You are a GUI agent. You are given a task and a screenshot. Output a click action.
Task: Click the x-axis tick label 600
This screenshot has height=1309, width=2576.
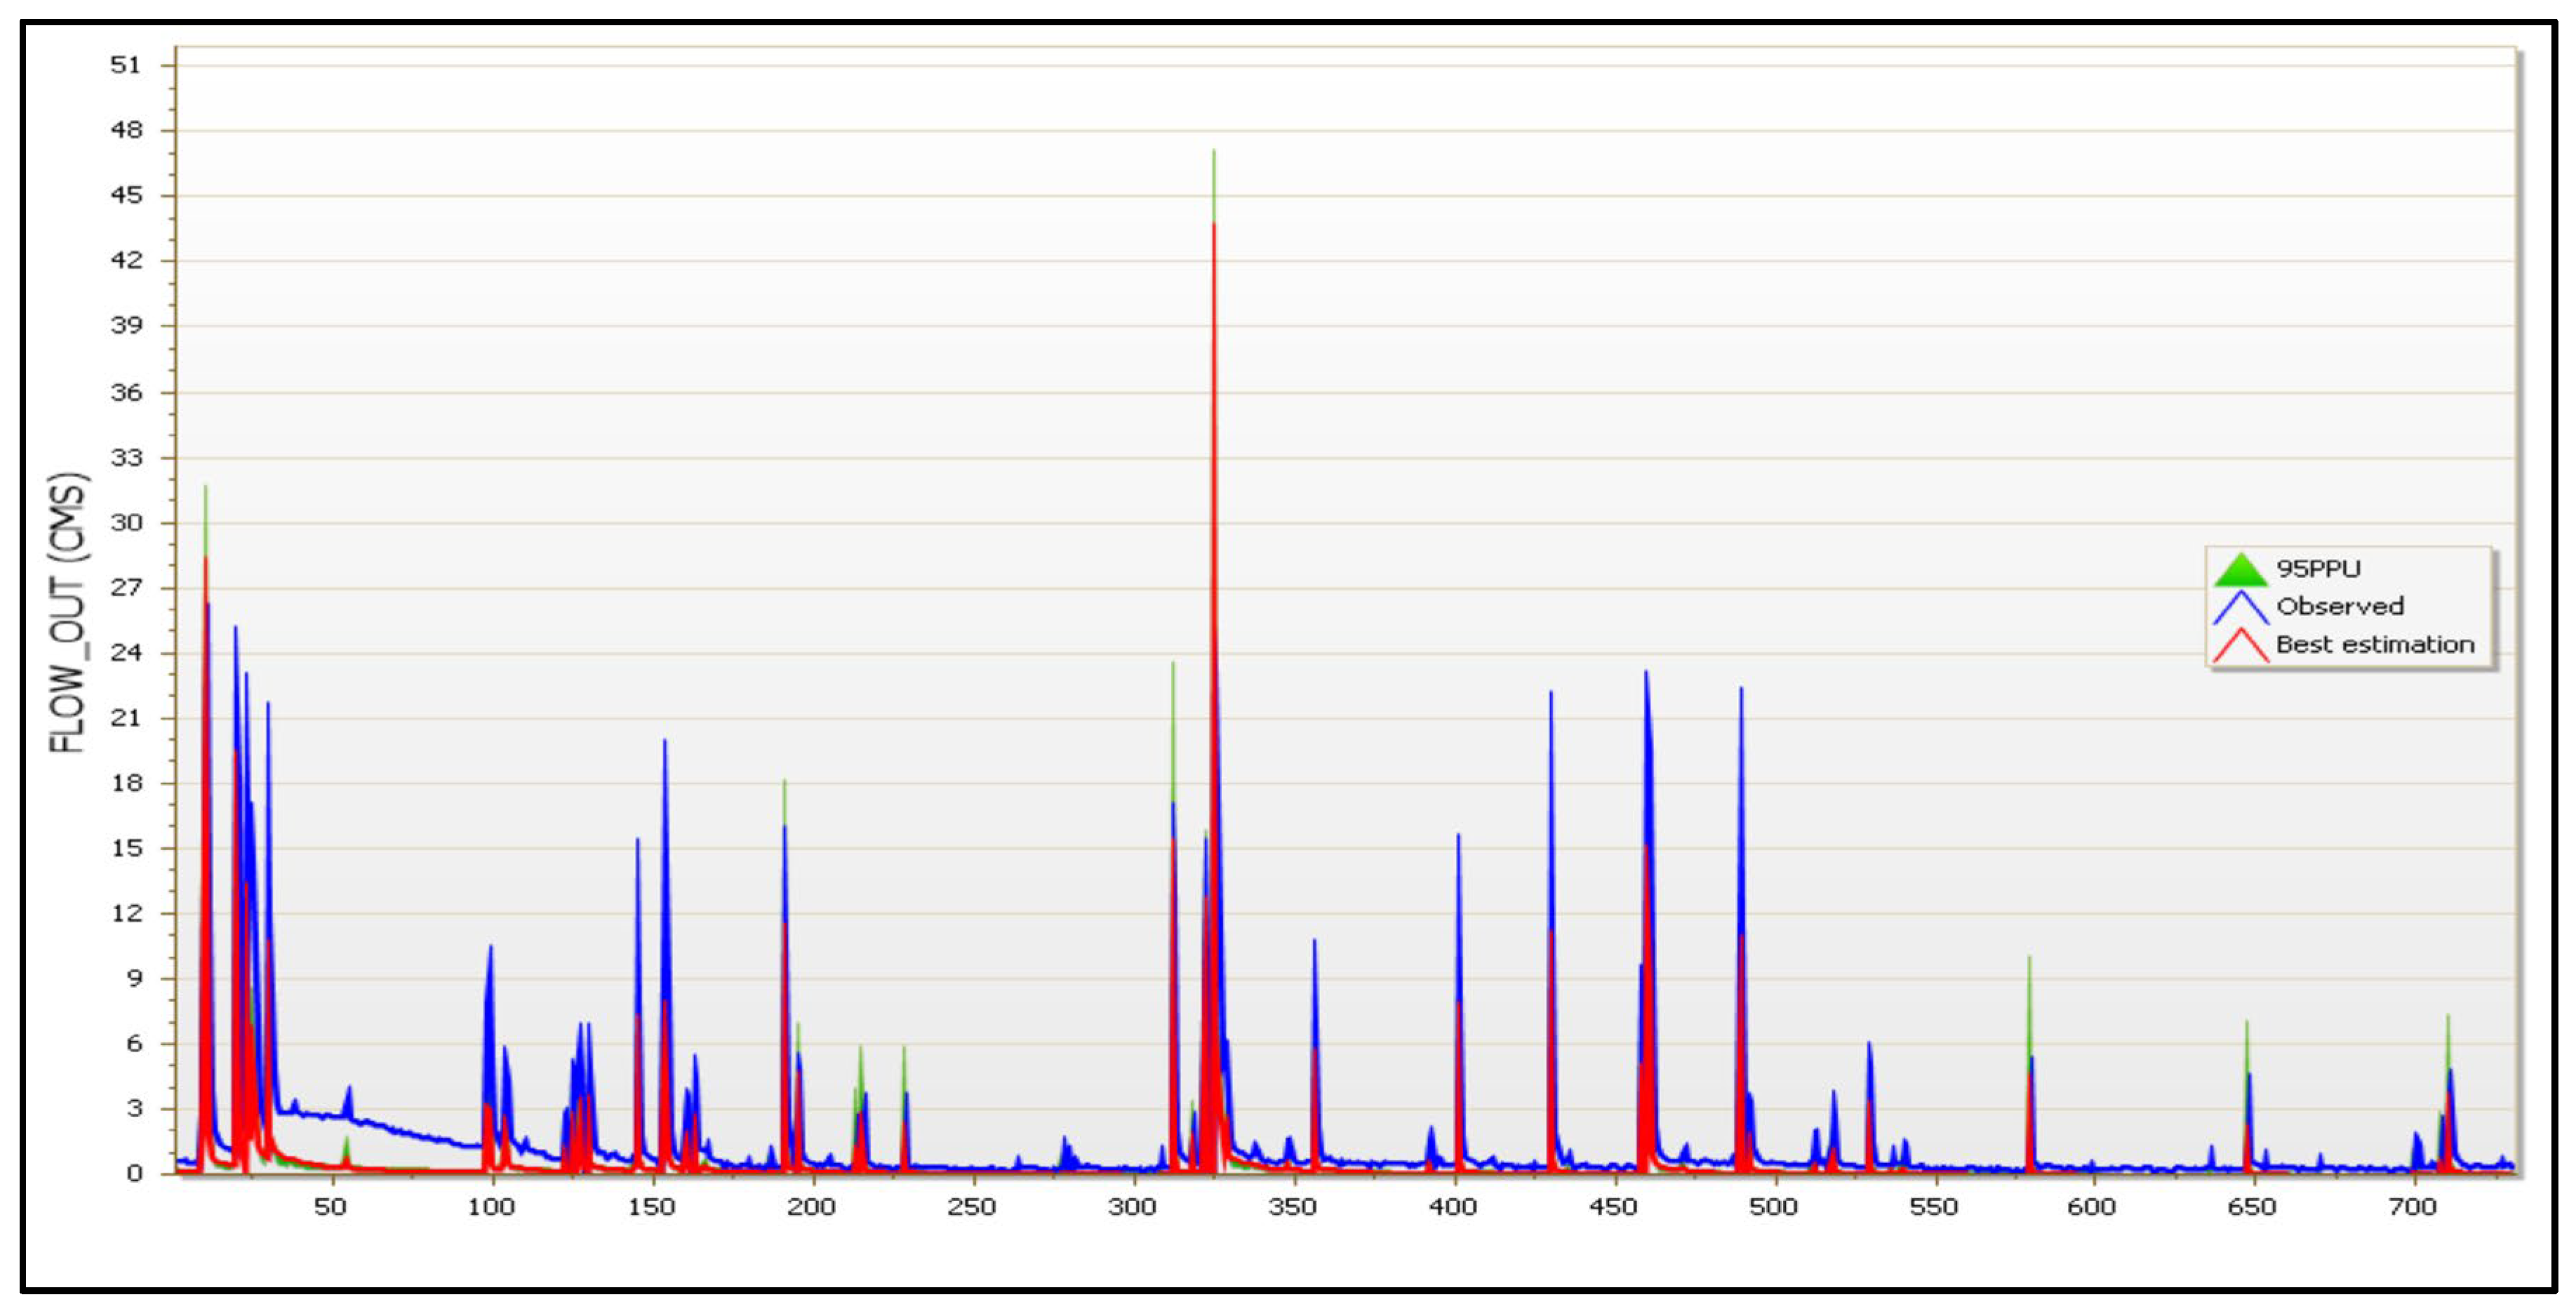tap(2092, 1207)
